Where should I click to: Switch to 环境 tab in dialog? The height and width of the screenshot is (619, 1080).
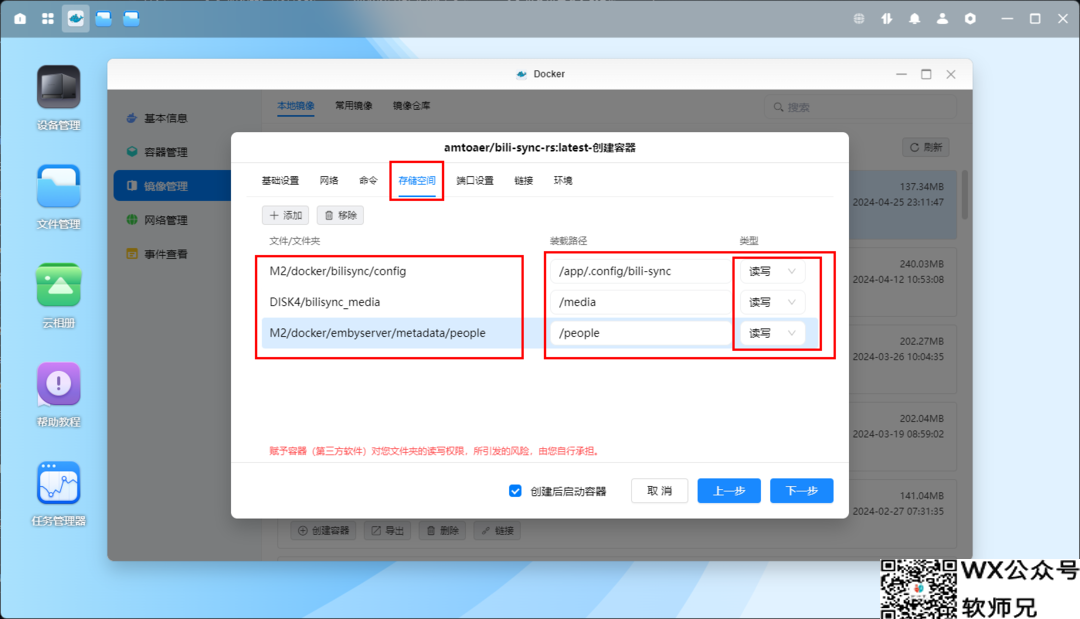pos(563,180)
